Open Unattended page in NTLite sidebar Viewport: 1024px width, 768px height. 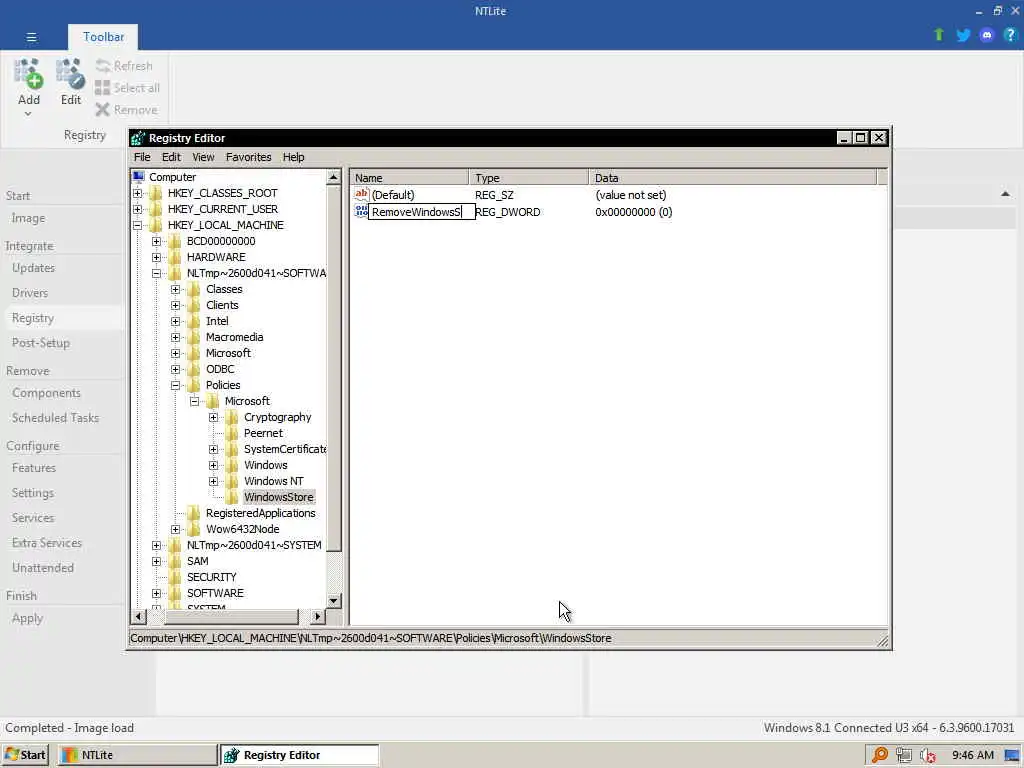coord(42,568)
